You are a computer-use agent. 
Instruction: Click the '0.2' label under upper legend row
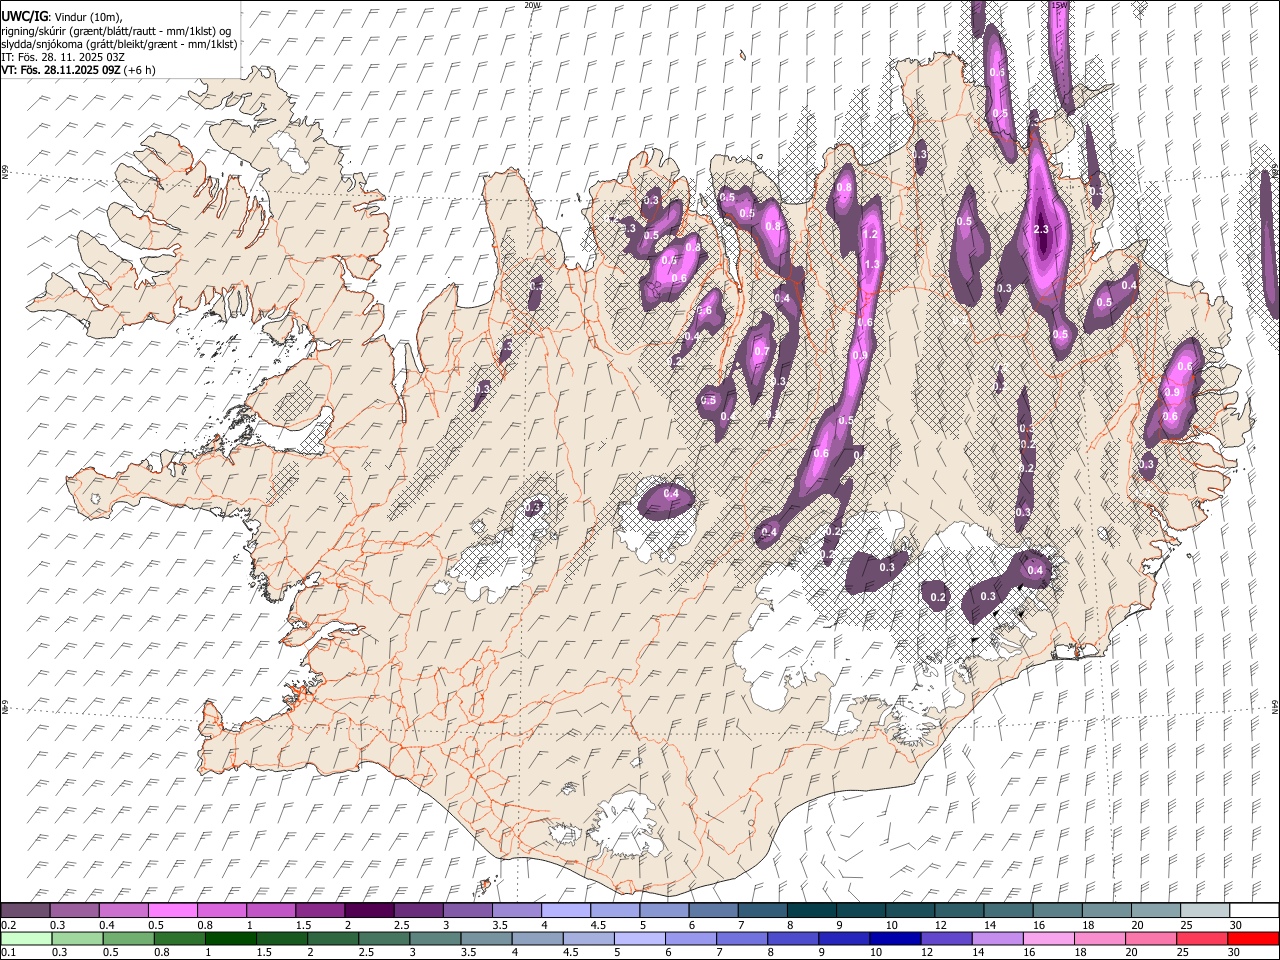(8, 925)
